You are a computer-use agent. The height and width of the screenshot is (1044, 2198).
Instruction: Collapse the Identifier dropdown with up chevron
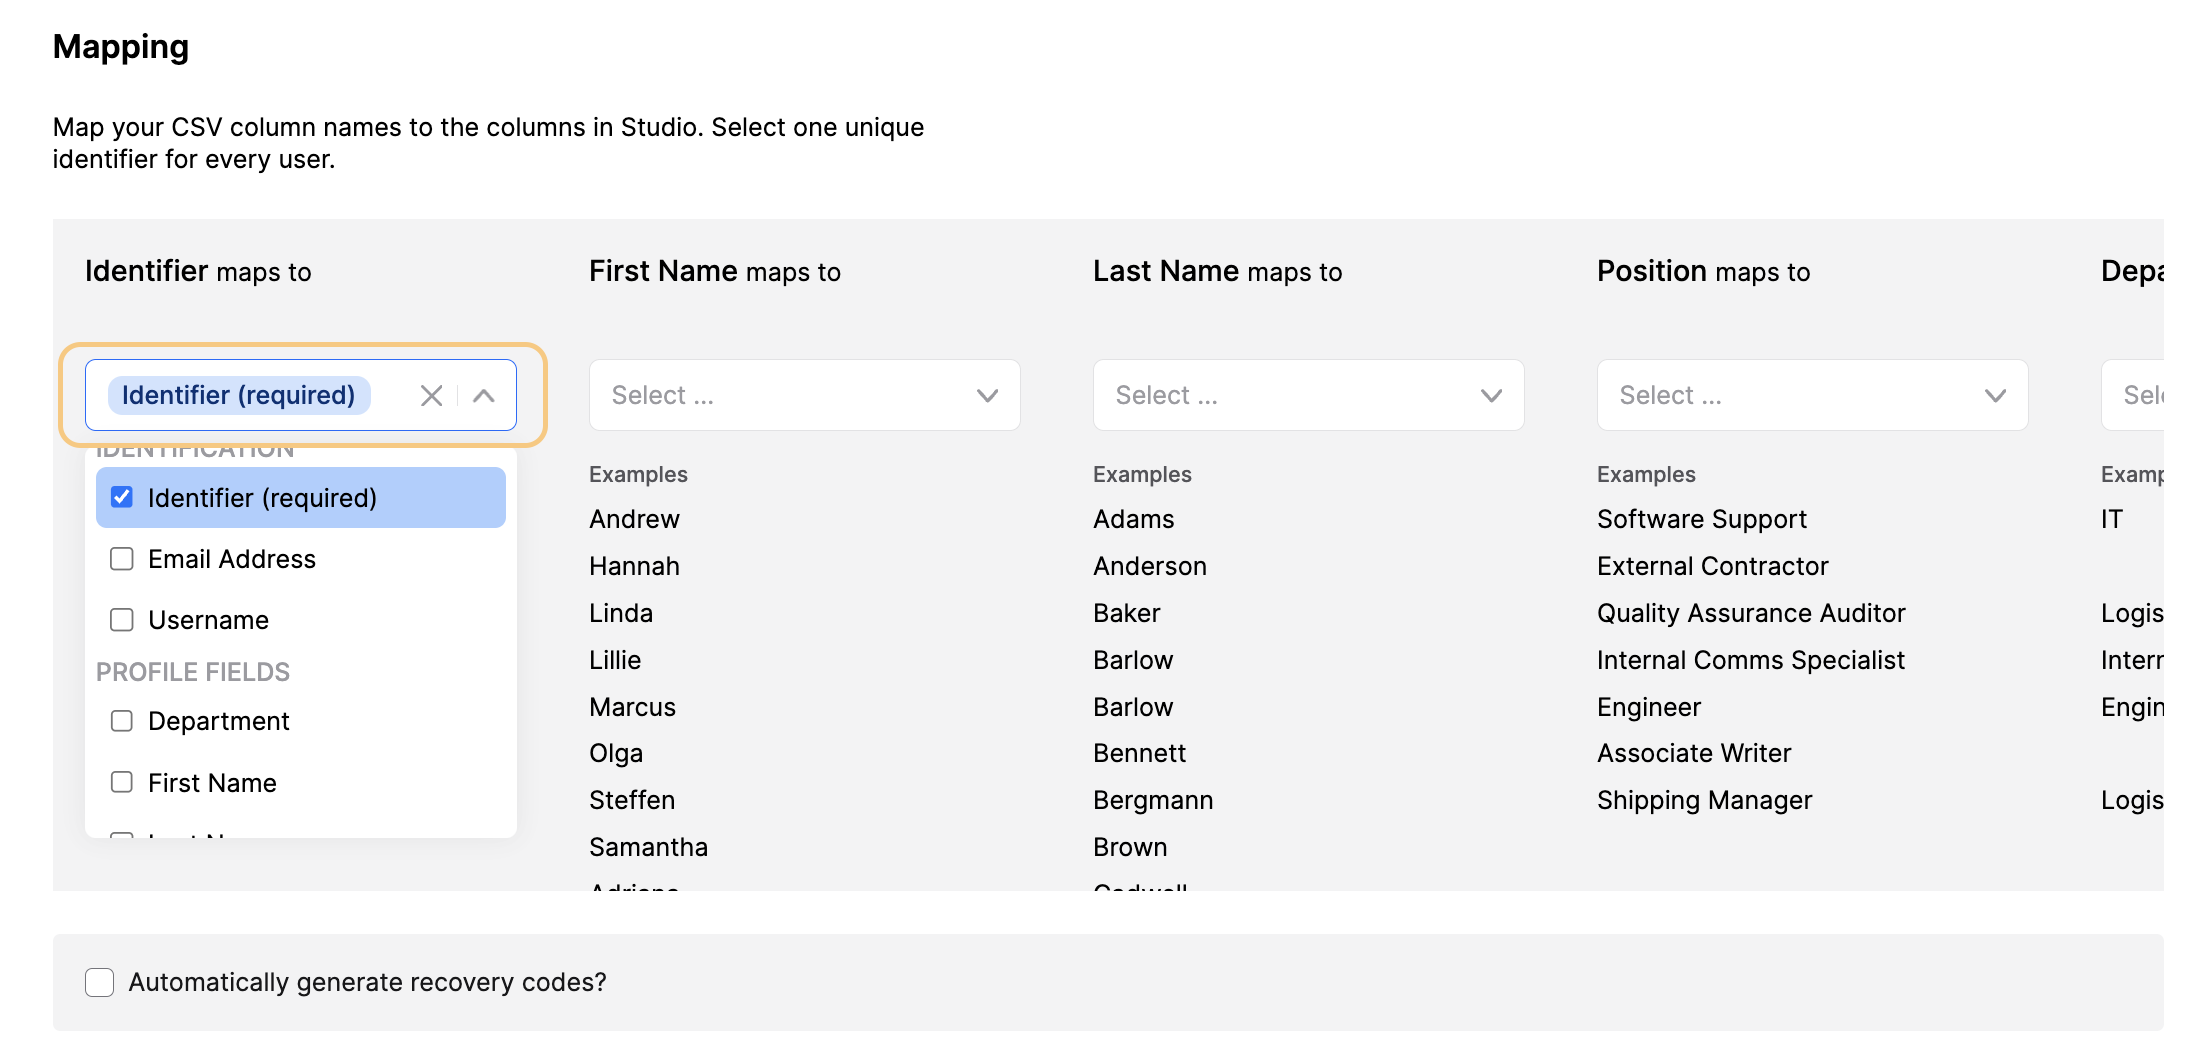click(x=484, y=396)
